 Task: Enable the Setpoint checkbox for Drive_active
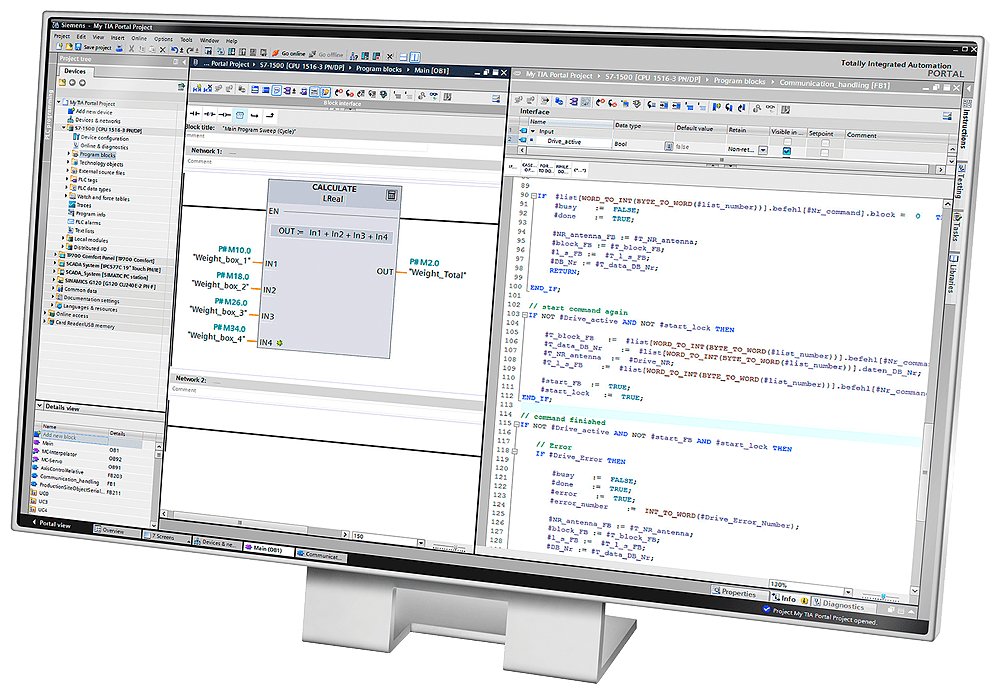point(825,152)
